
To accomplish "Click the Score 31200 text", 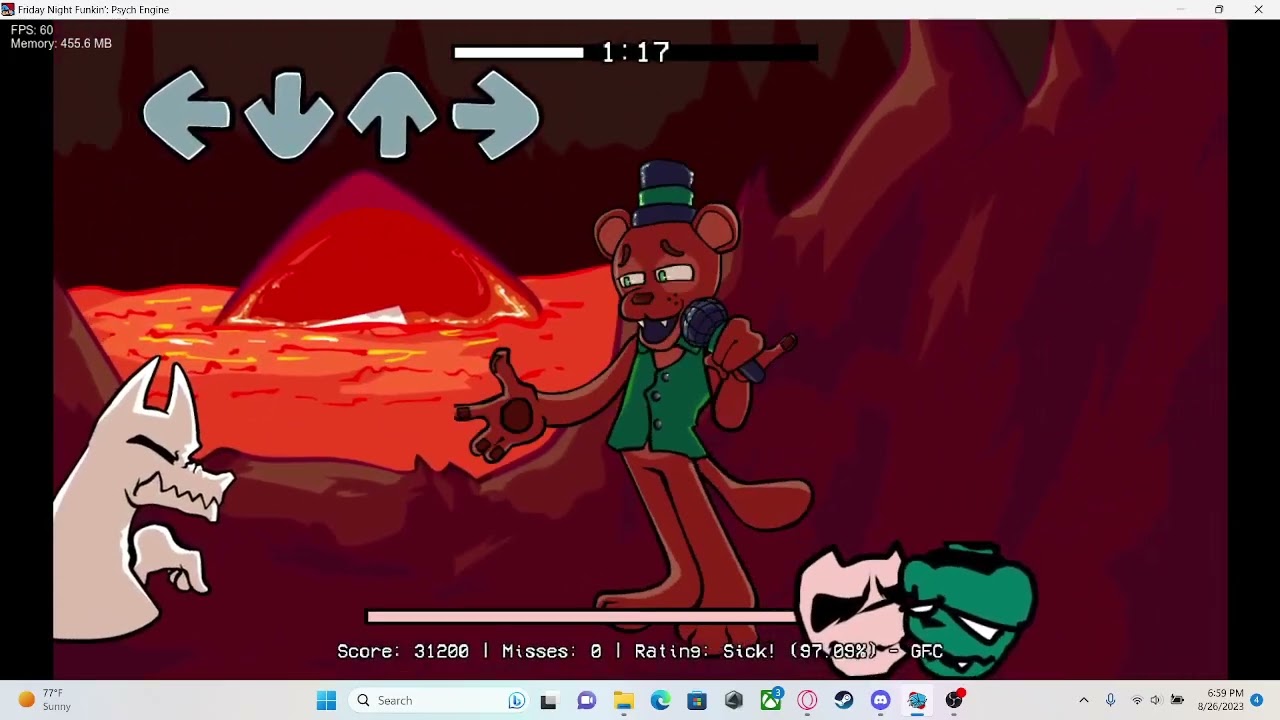I will [x=403, y=651].
